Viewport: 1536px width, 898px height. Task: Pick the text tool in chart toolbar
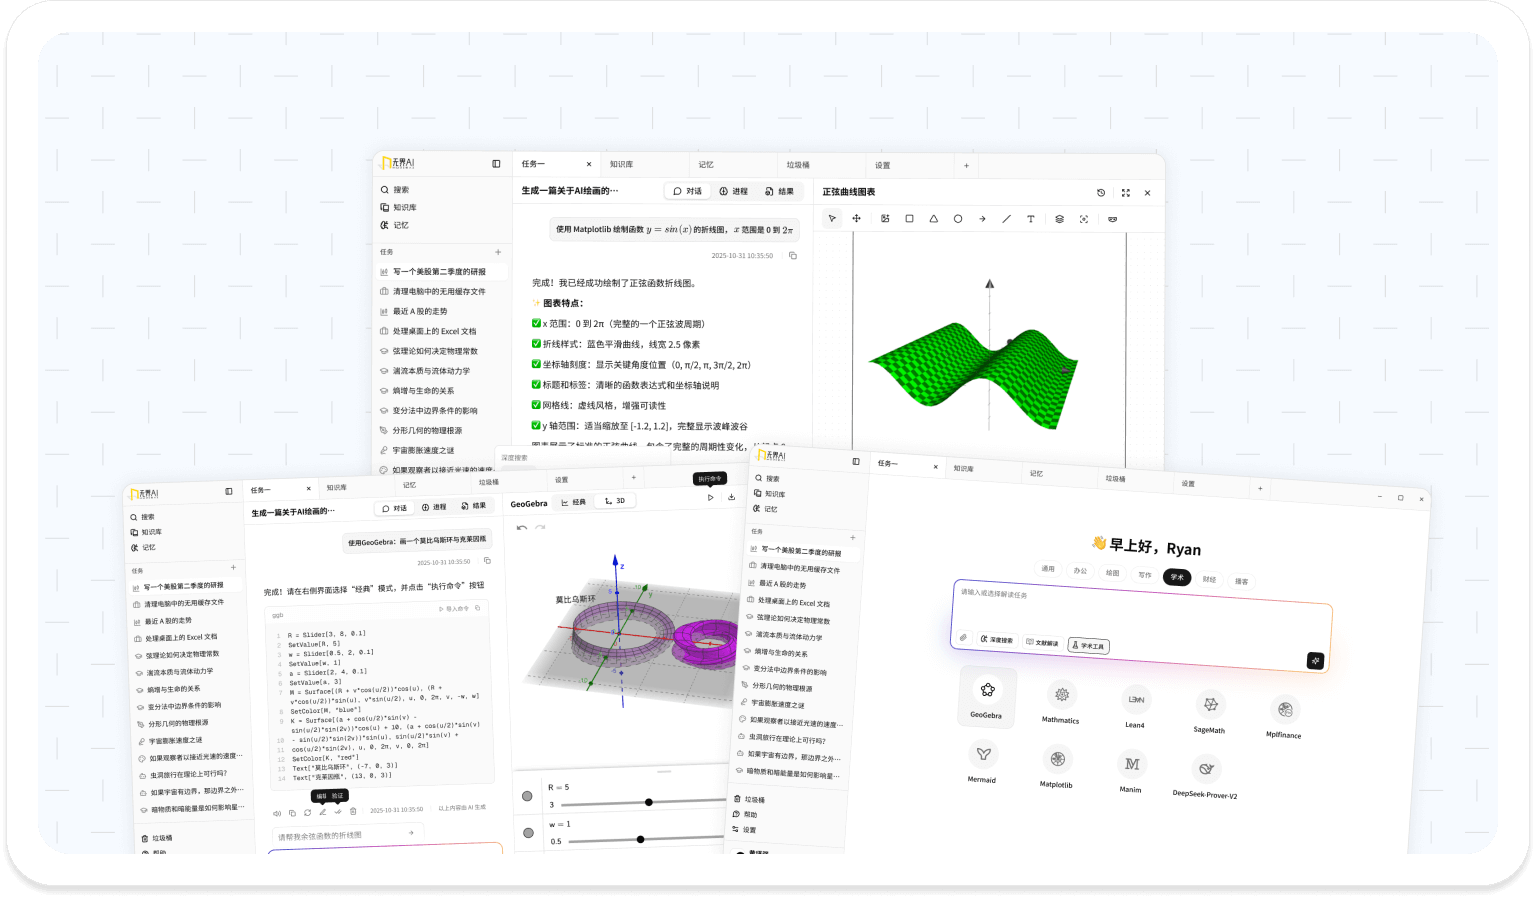1030,219
